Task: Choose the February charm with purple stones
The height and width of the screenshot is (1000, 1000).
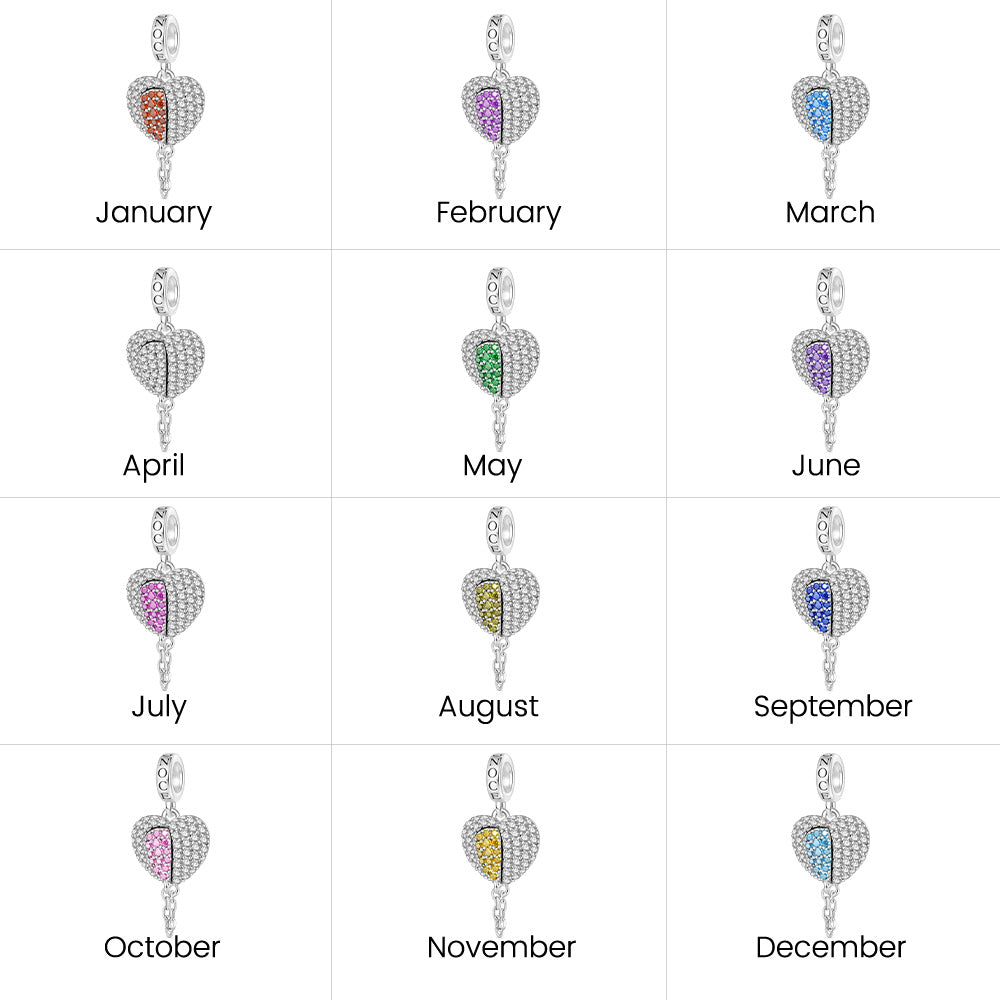Action: tap(499, 110)
